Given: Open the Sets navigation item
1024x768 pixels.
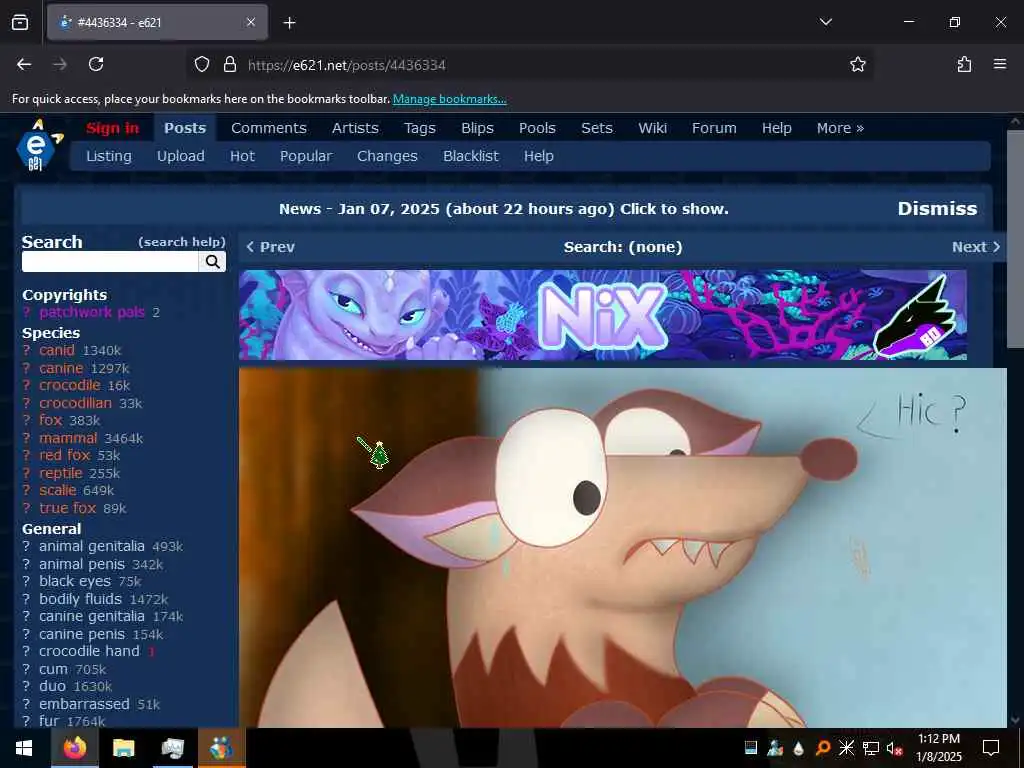Looking at the screenshot, I should [596, 128].
